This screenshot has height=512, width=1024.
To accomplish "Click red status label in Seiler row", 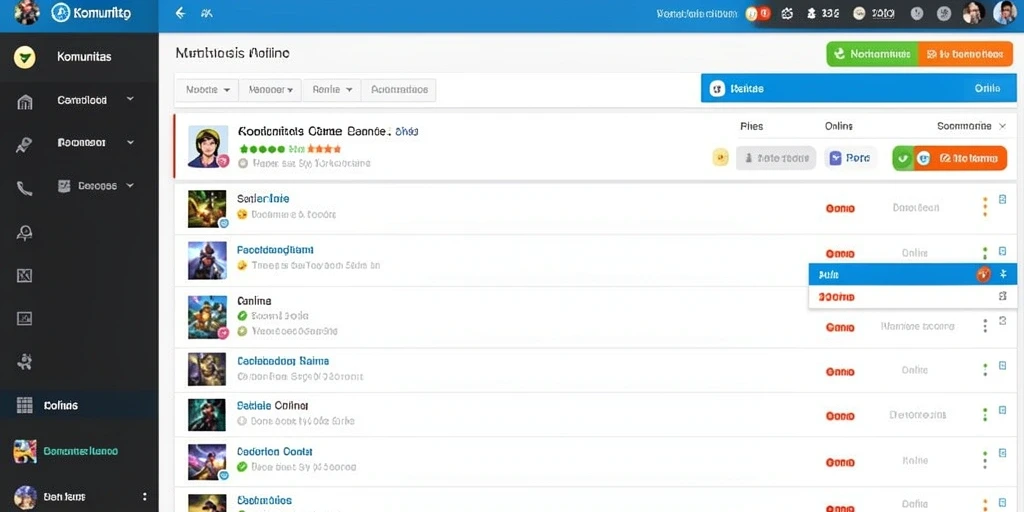I will click(x=840, y=208).
